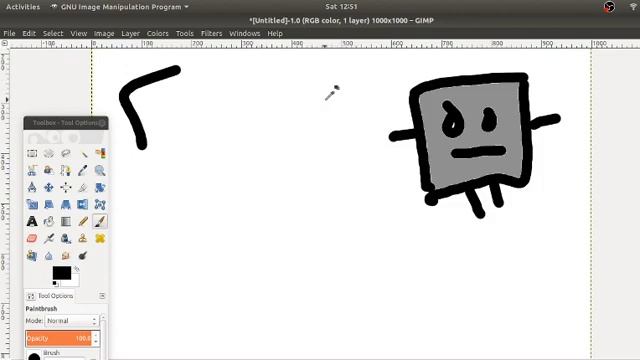Switch to the Tool Options tab

pos(50,296)
